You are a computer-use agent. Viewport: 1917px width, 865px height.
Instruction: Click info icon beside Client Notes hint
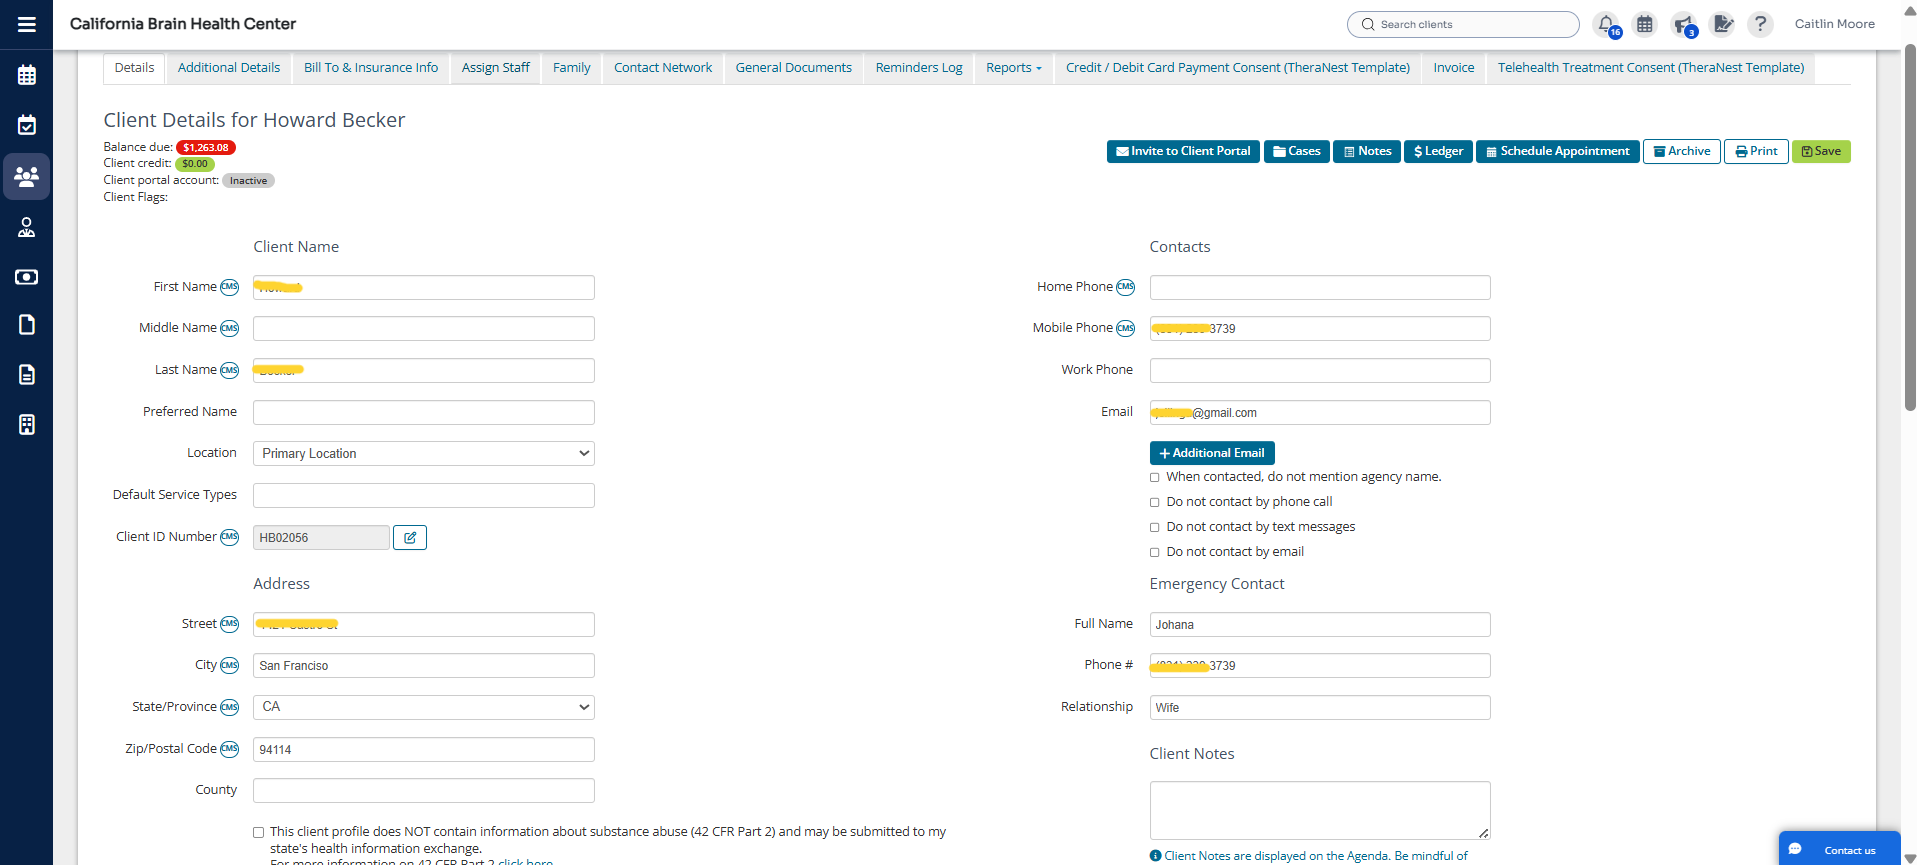1156,856
